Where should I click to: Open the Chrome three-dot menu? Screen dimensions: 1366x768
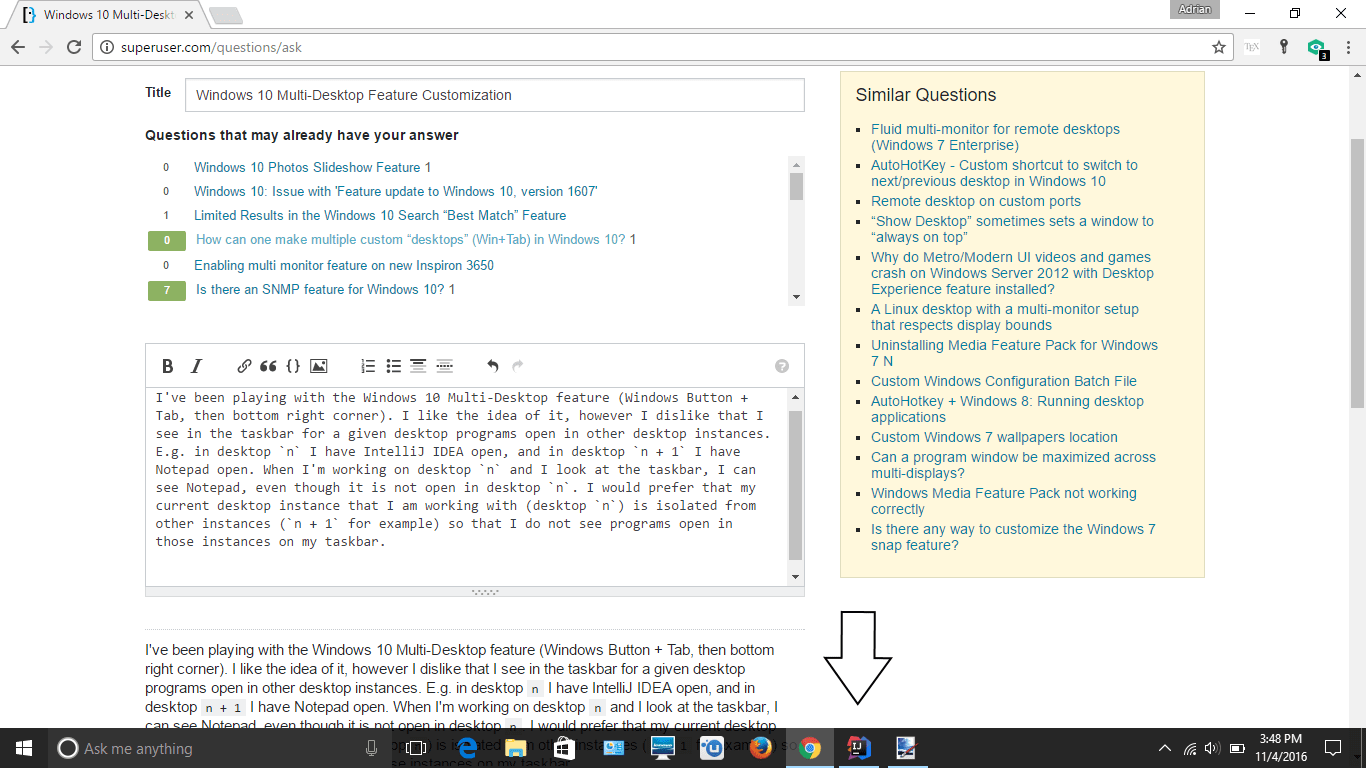(x=1347, y=47)
